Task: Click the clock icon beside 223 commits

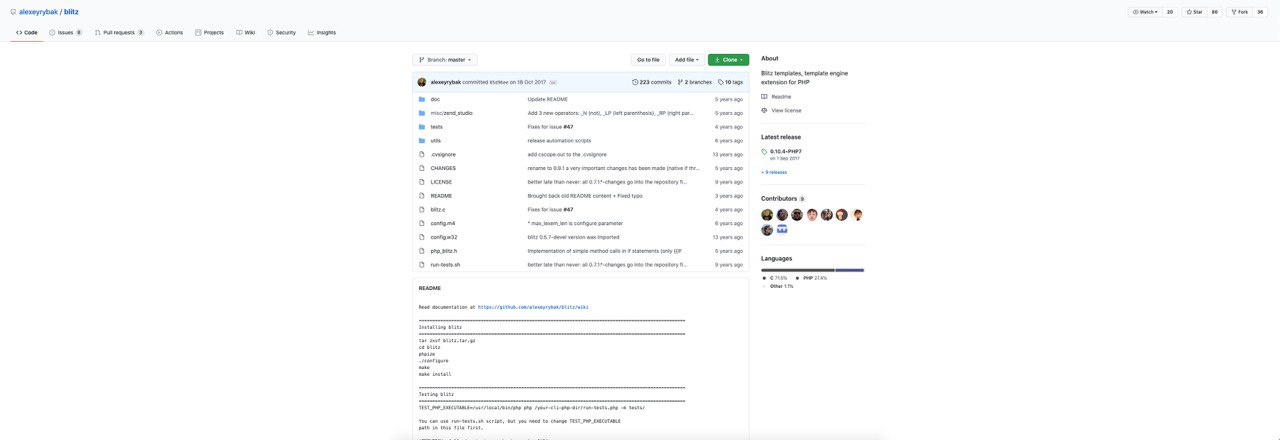Action: pyautogui.click(x=635, y=82)
